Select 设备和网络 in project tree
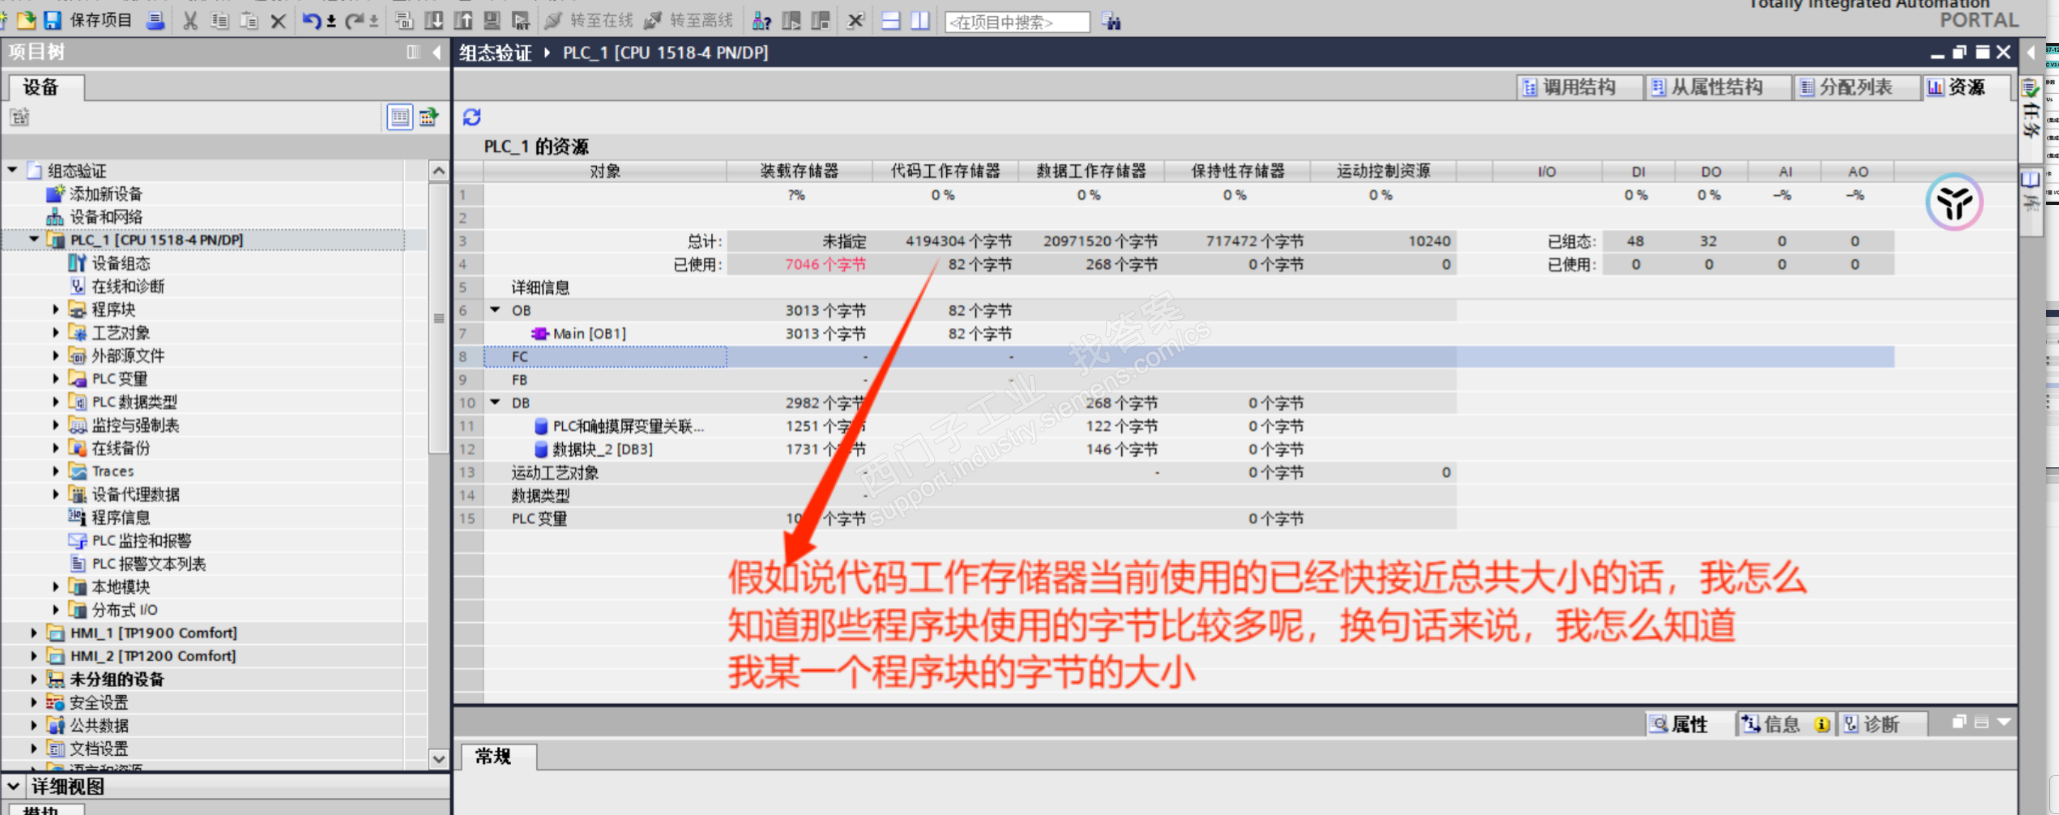Screen dimensions: 2059x815 tap(106, 217)
